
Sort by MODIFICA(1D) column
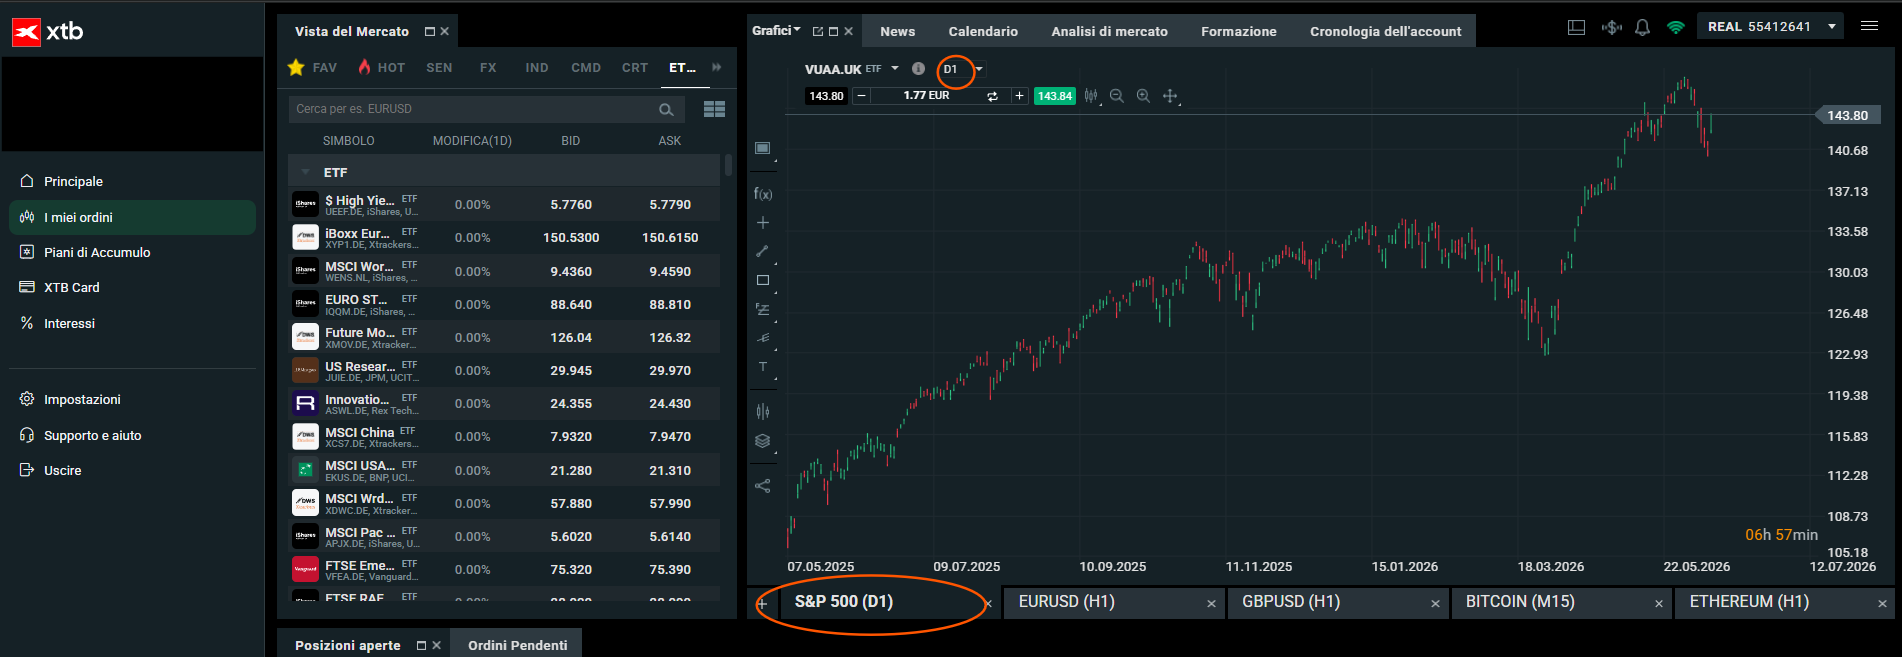(x=472, y=141)
